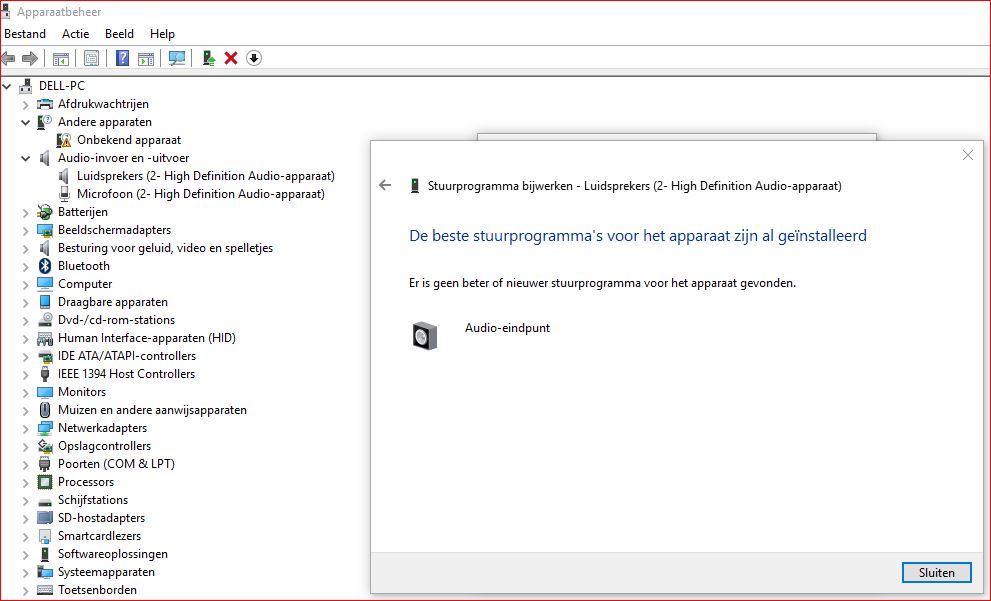
Task: Click the Properties sheet toolbar icon
Action: point(92,59)
